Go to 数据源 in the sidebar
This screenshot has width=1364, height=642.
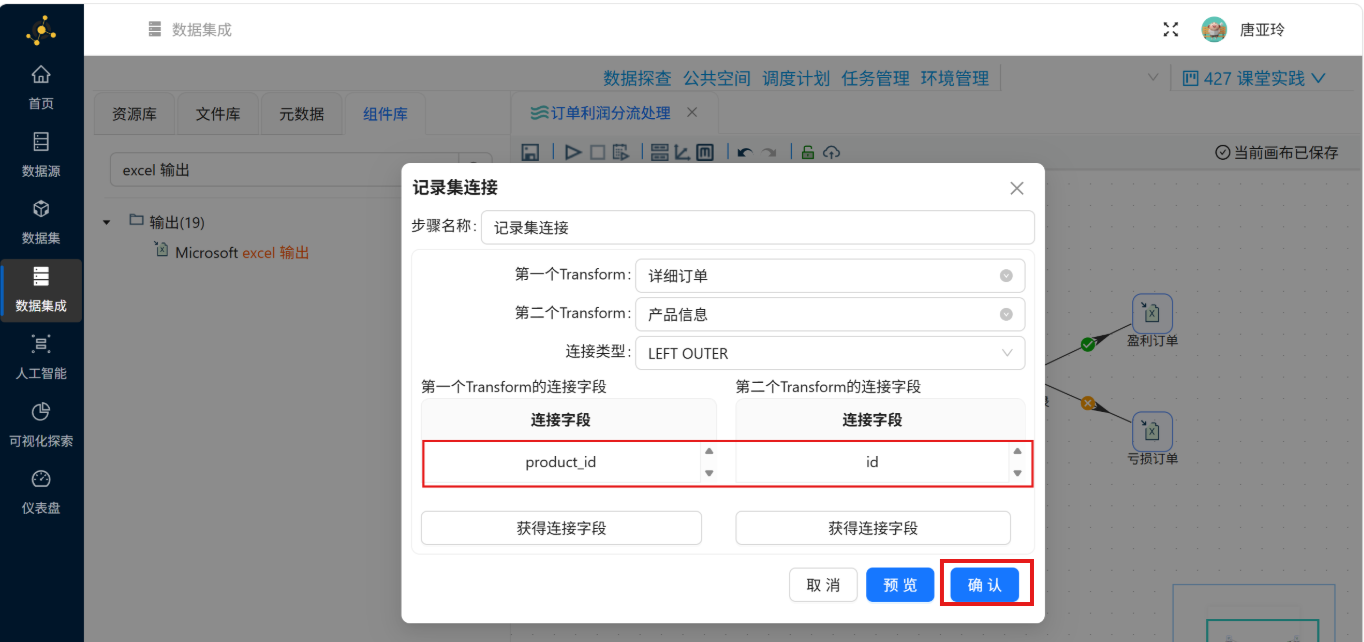(41, 155)
